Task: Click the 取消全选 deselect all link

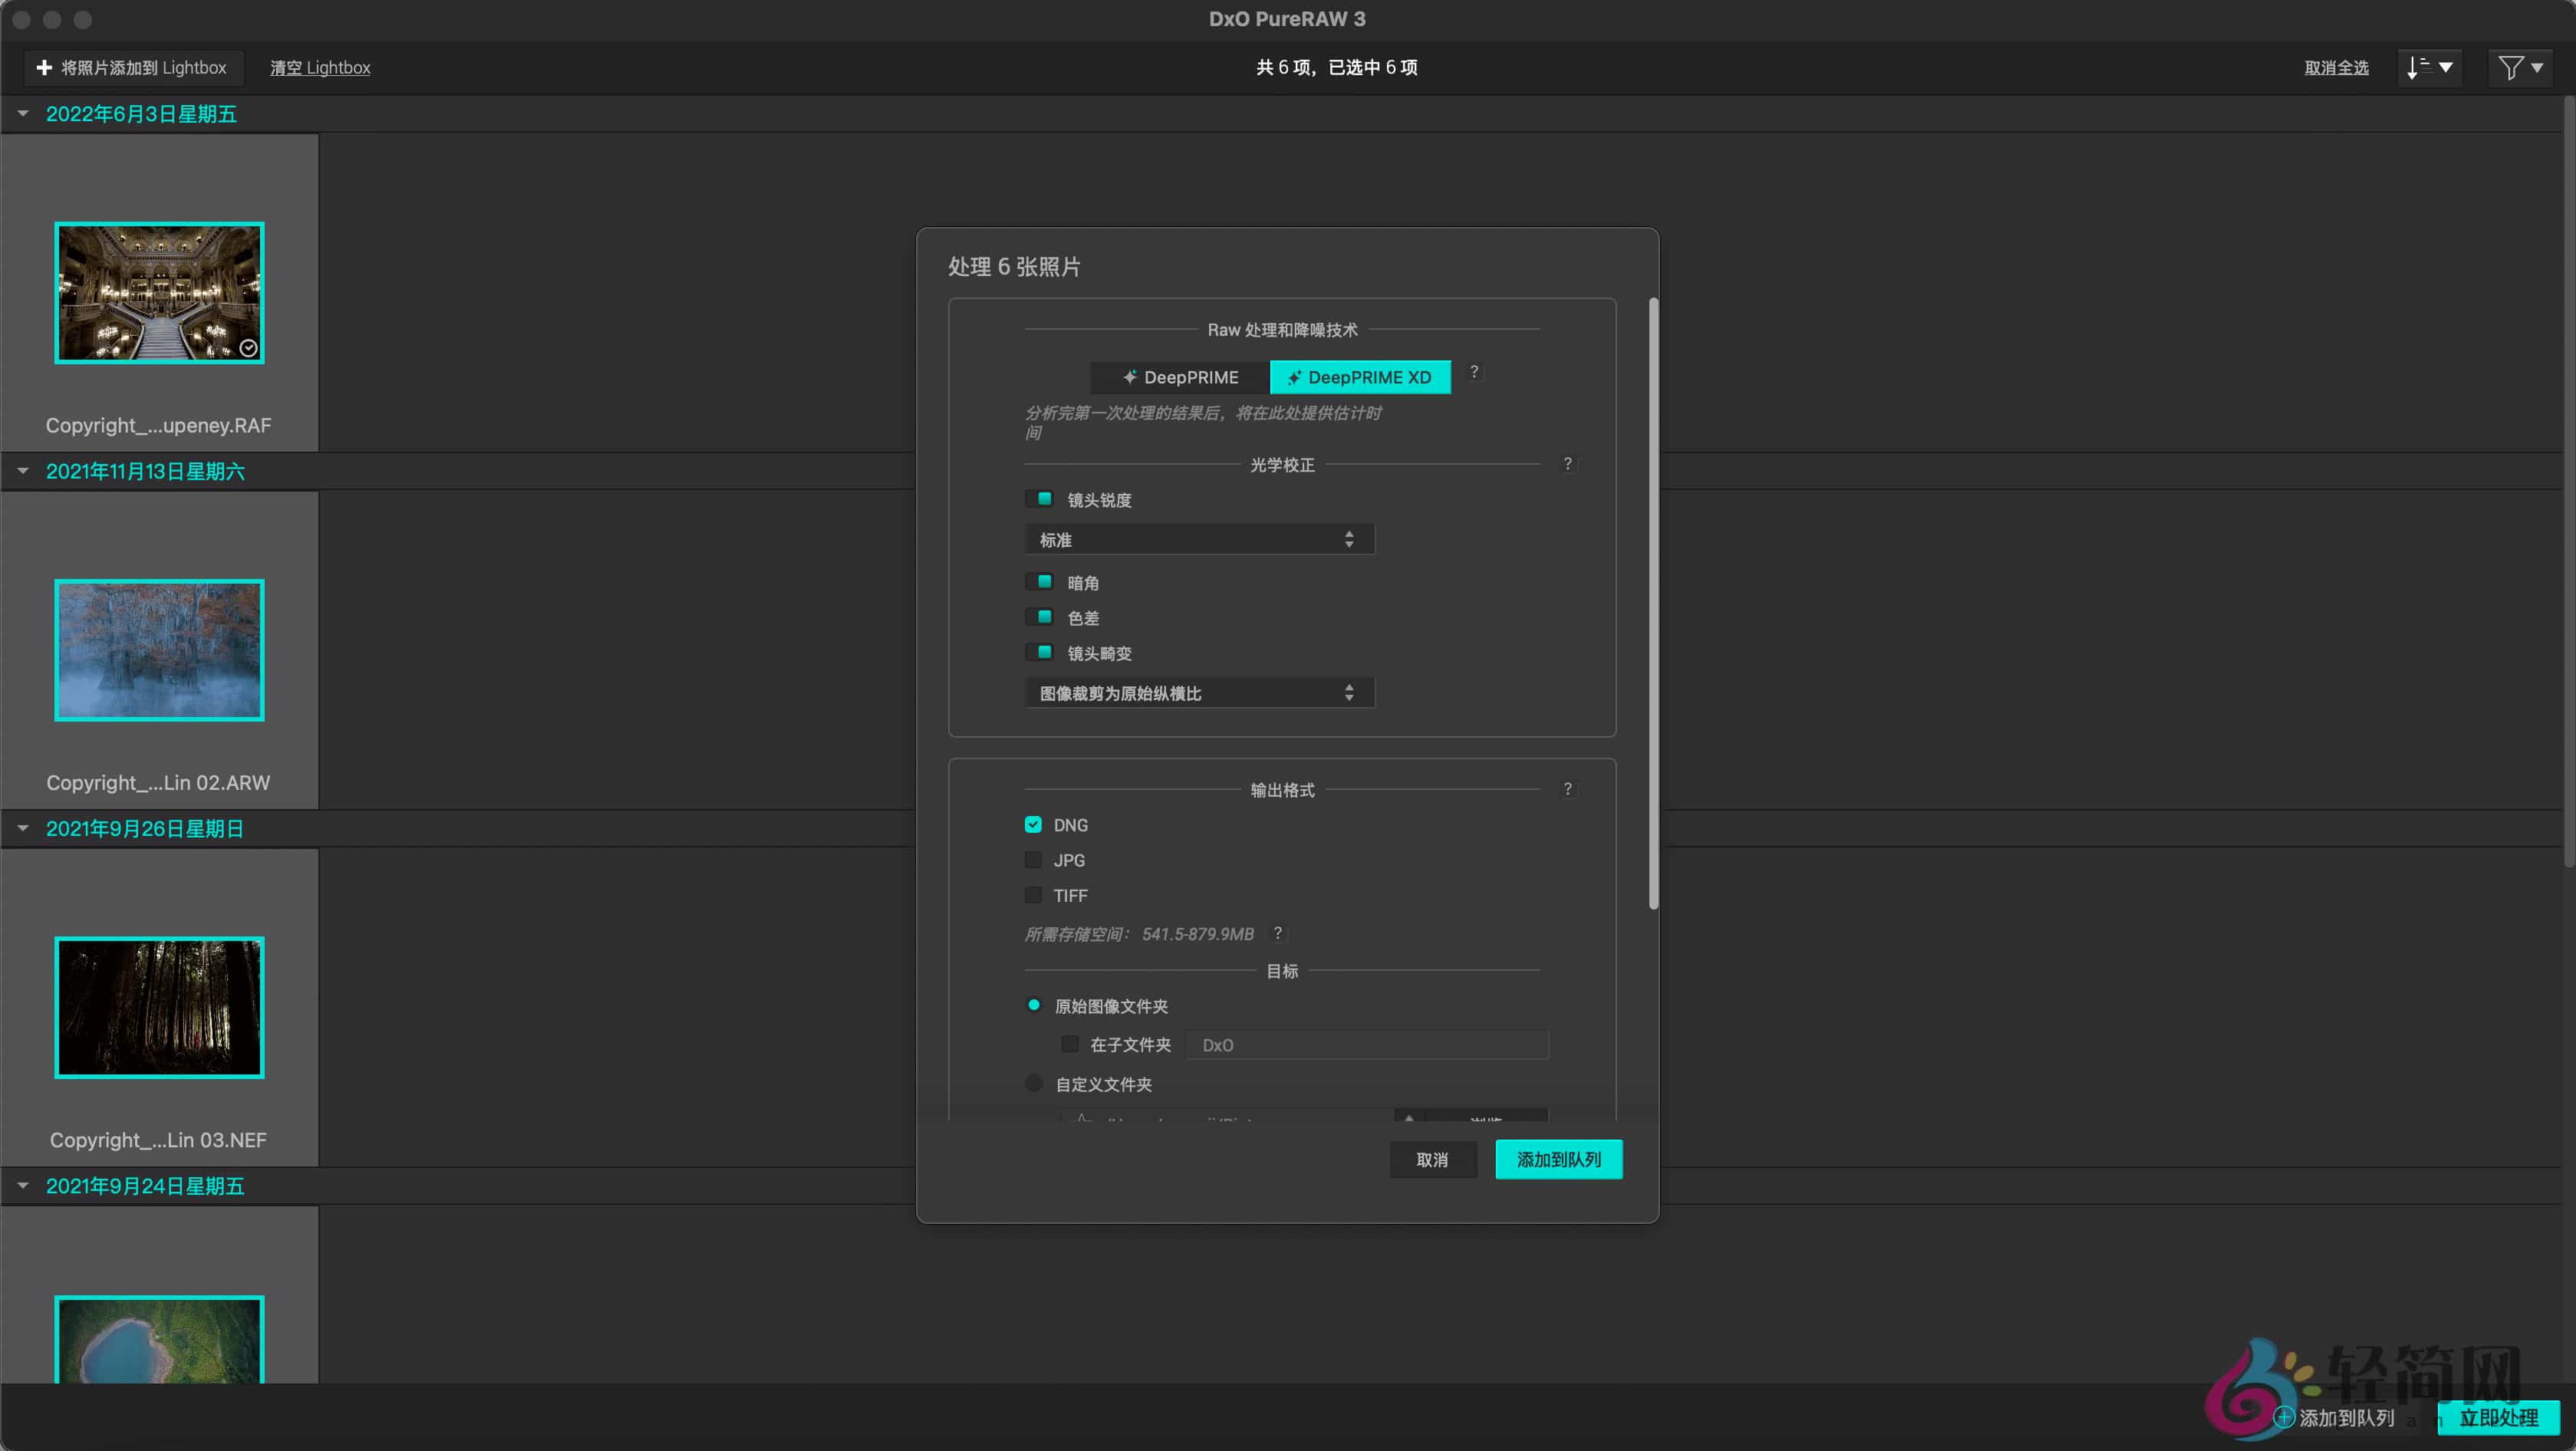Action: (2336, 67)
